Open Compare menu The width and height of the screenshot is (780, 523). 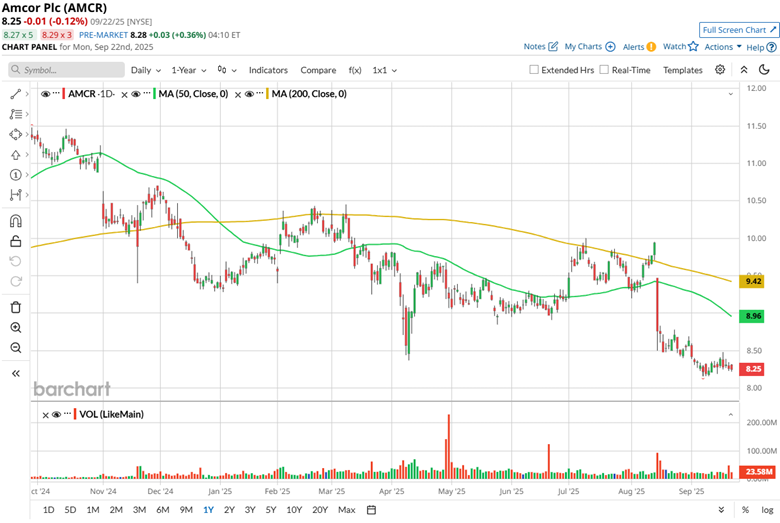click(318, 70)
